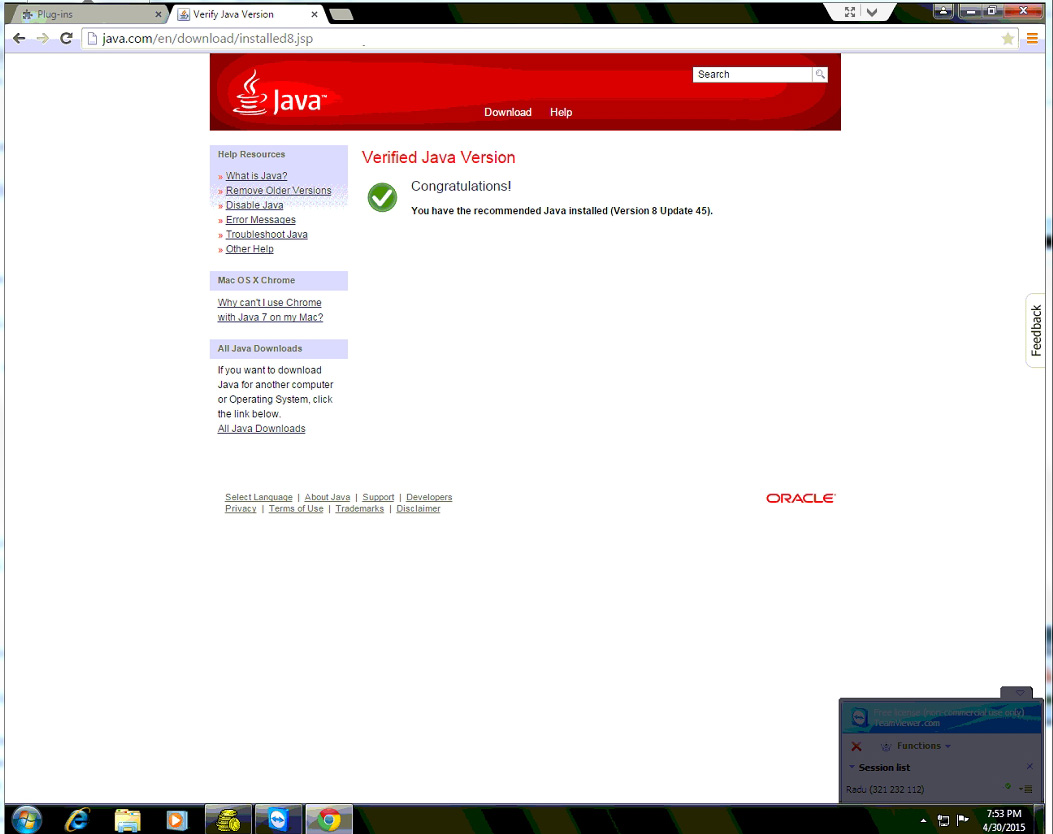Screen dimensions: 1053x834
Task: Open the Disclaimer footer link
Action: coord(418,509)
